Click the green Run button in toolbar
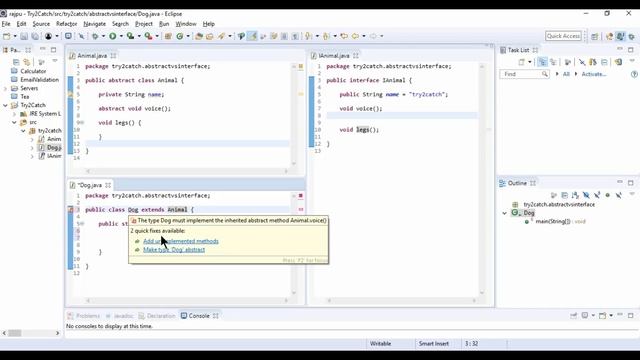 click(x=113, y=36)
